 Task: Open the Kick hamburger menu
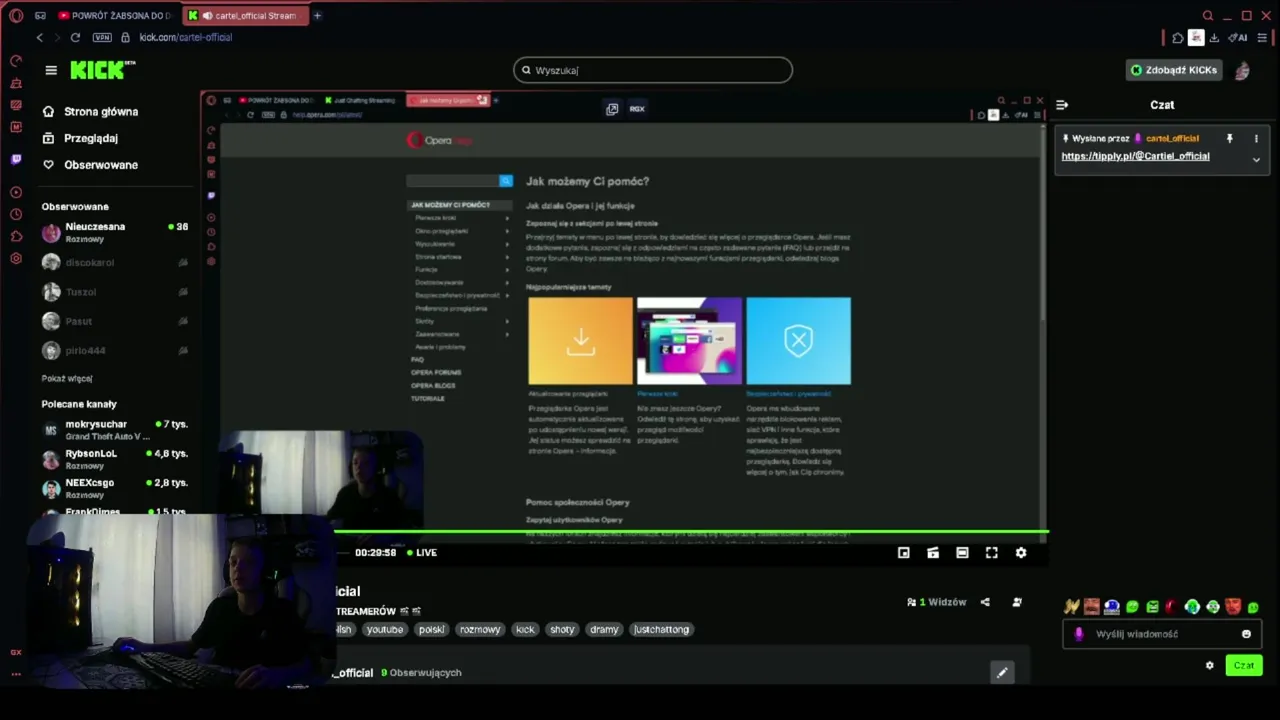(x=51, y=70)
